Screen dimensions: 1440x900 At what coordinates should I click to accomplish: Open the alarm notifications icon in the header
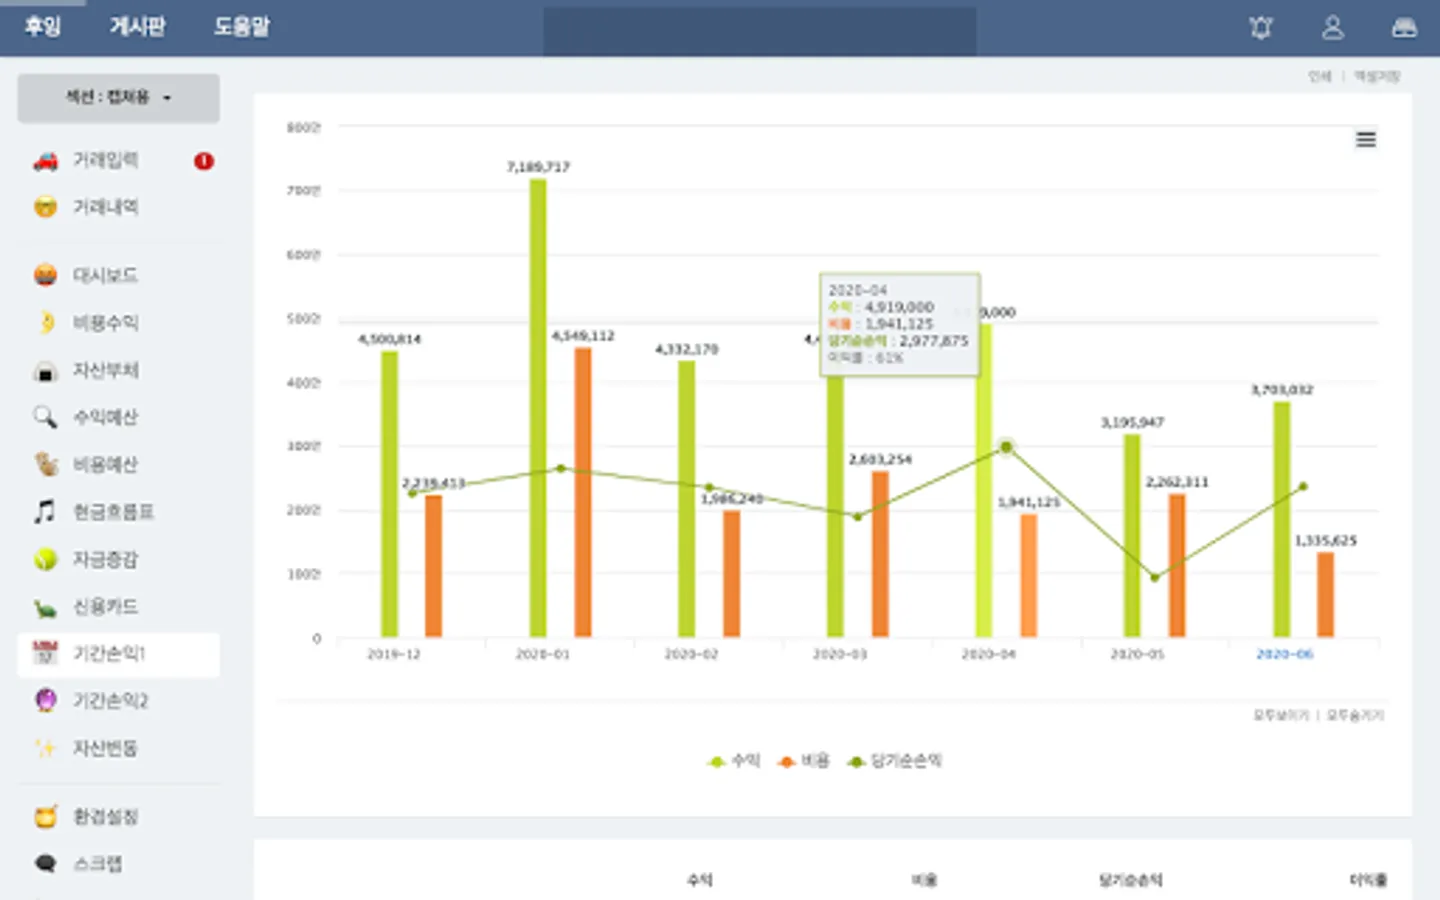tap(1261, 28)
